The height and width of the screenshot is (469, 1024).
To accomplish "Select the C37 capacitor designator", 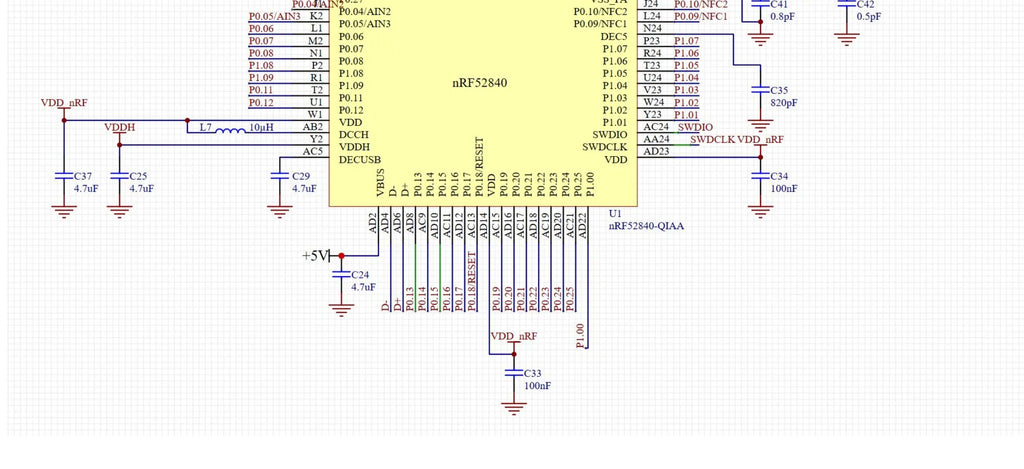I will 83,176.
